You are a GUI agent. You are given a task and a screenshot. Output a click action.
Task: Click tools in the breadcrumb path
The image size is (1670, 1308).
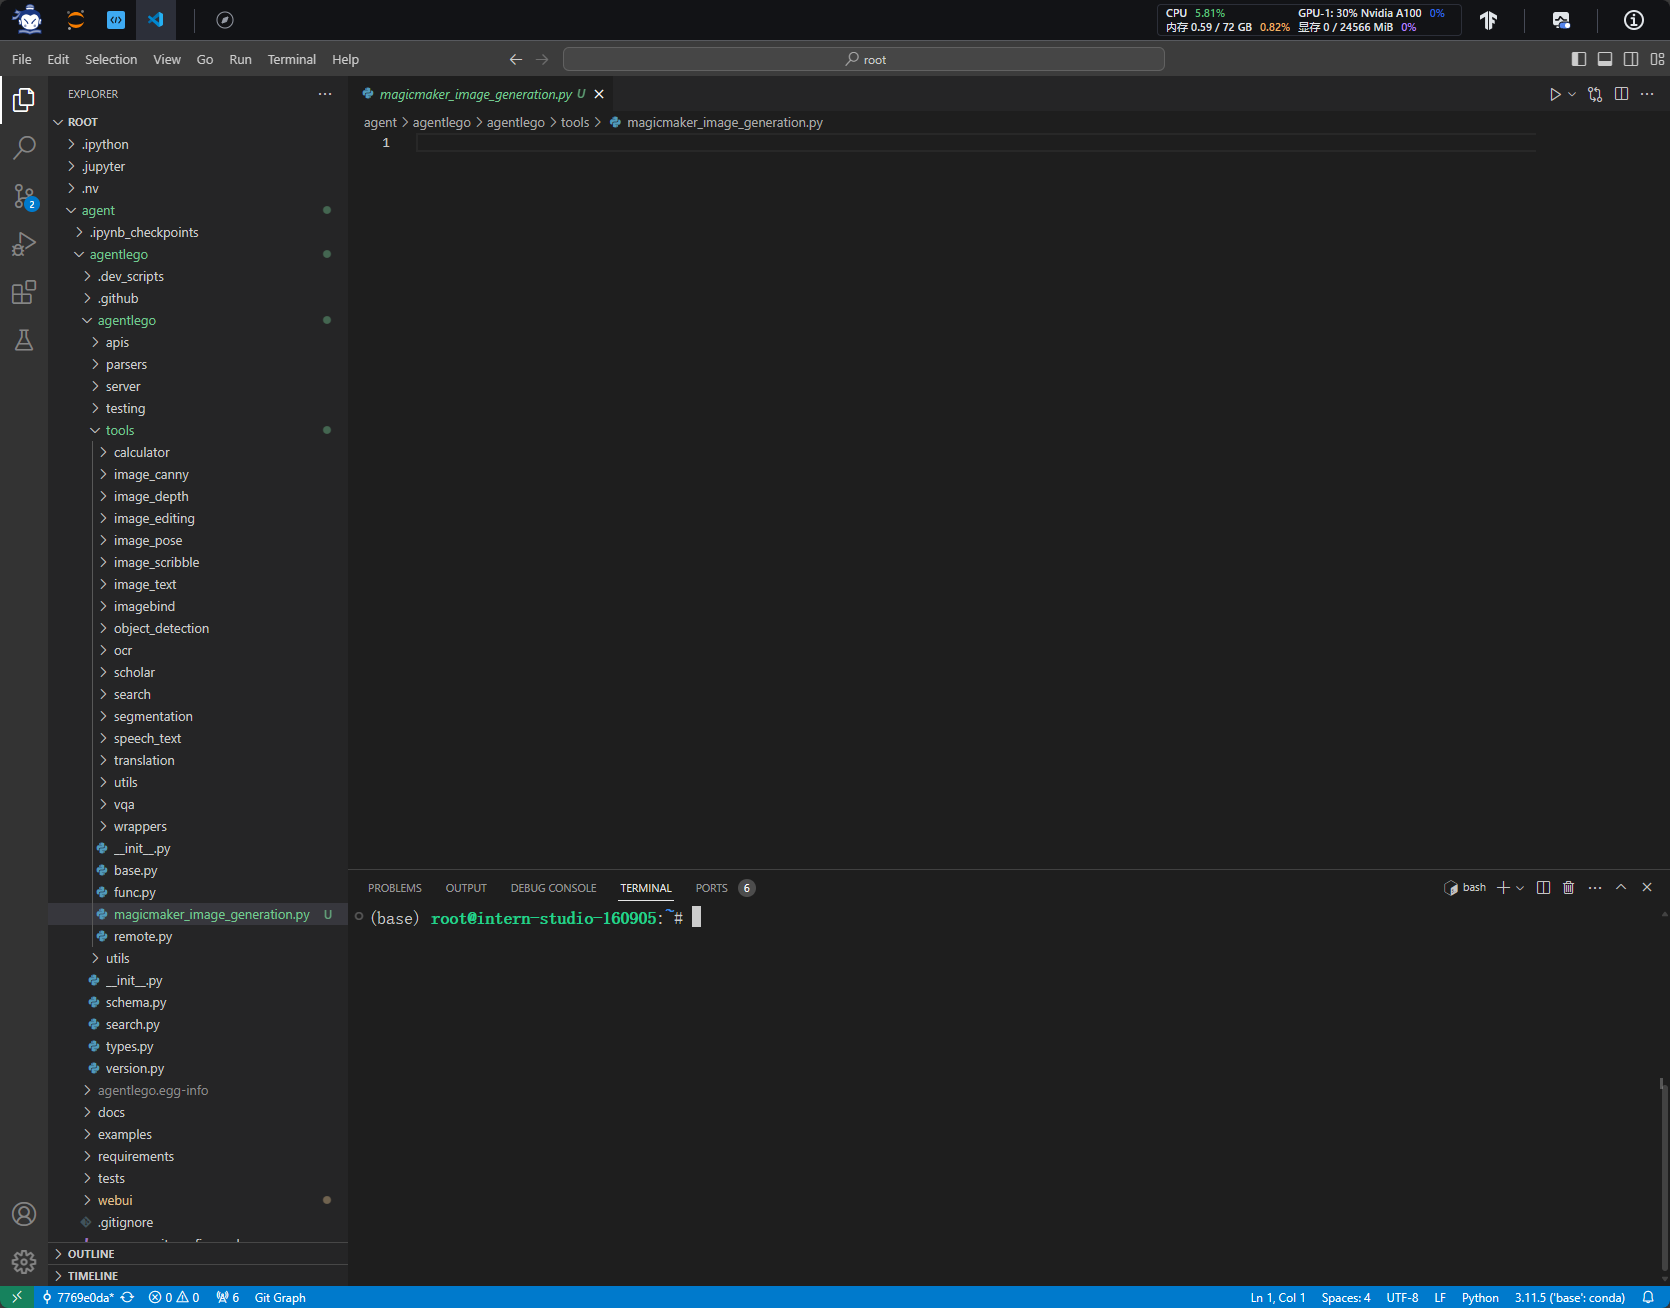coord(575,123)
